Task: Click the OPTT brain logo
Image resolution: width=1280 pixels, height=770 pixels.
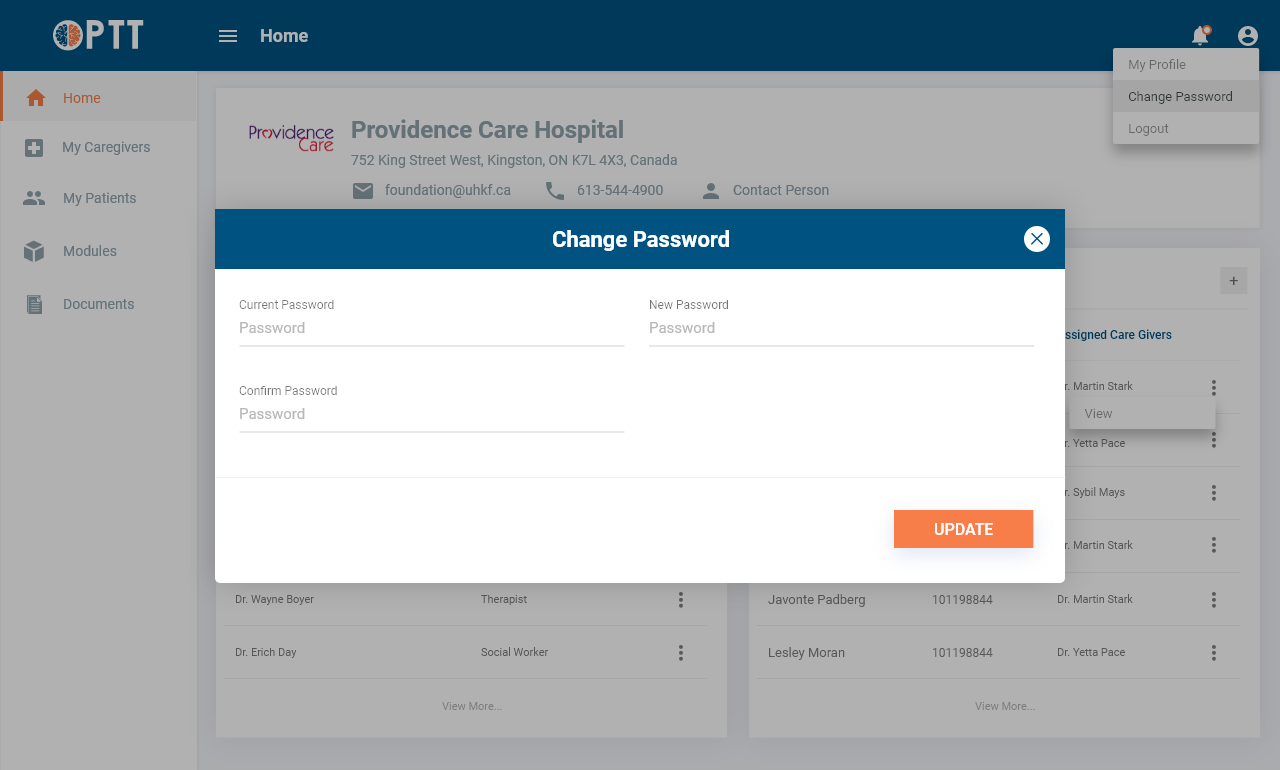Action: click(68, 36)
